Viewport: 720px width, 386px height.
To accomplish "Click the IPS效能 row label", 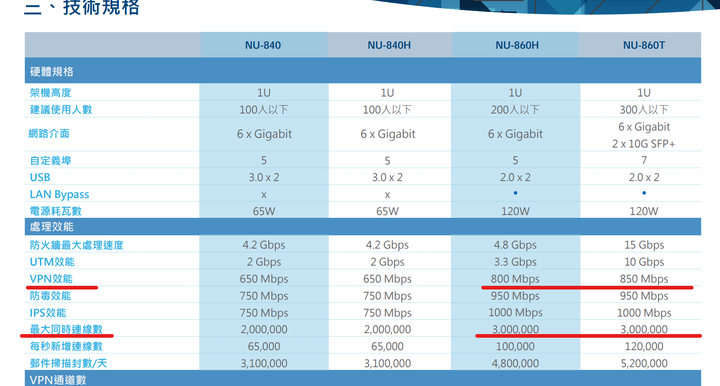I will (48, 313).
